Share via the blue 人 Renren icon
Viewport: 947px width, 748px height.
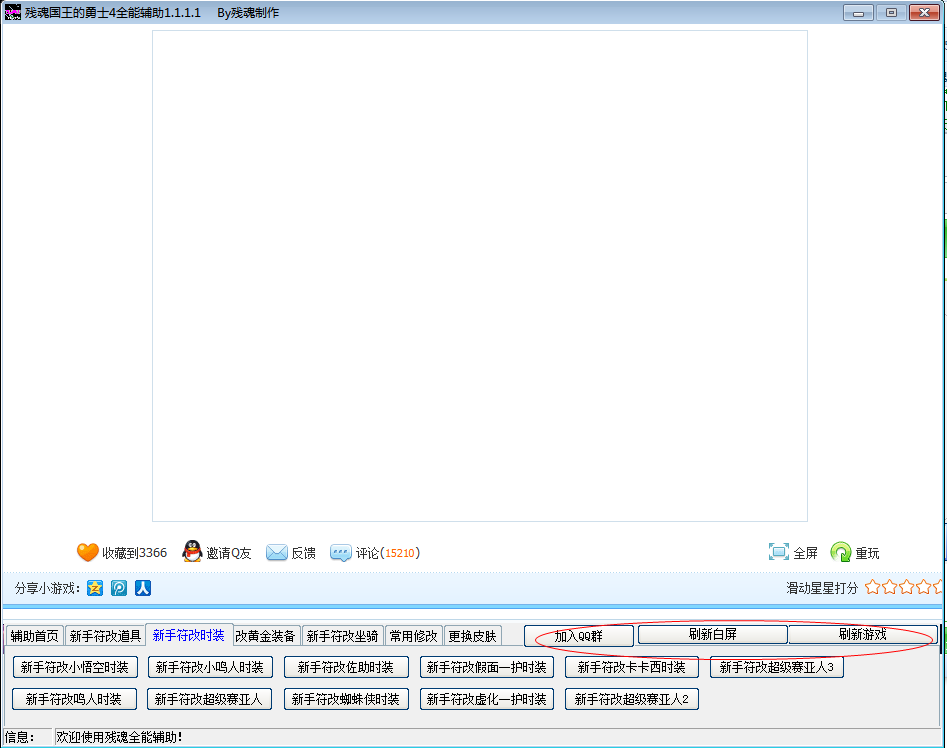pos(143,588)
